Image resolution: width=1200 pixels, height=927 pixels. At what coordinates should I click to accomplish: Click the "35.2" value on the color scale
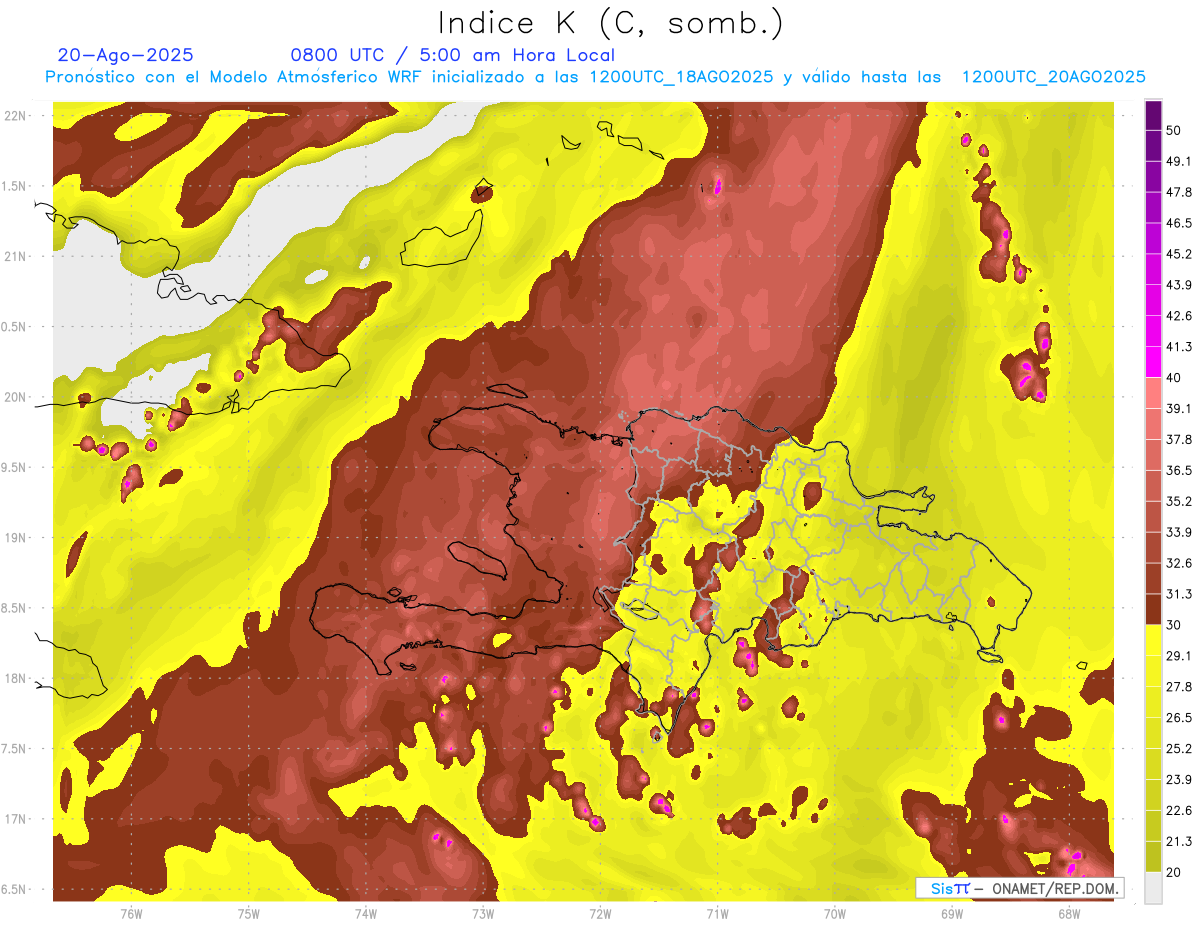click(1179, 501)
